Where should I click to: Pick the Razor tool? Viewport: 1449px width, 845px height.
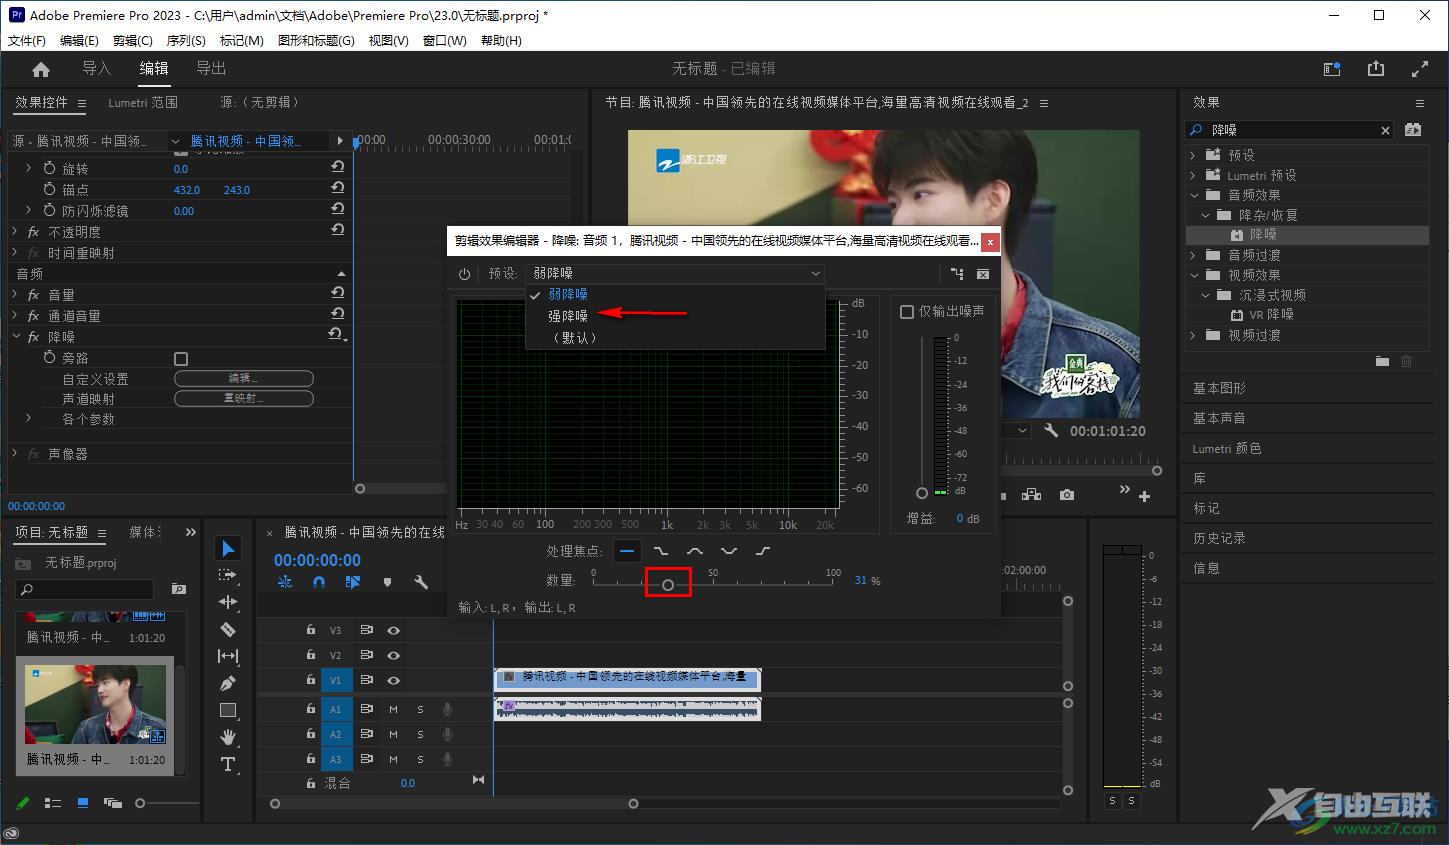click(228, 629)
